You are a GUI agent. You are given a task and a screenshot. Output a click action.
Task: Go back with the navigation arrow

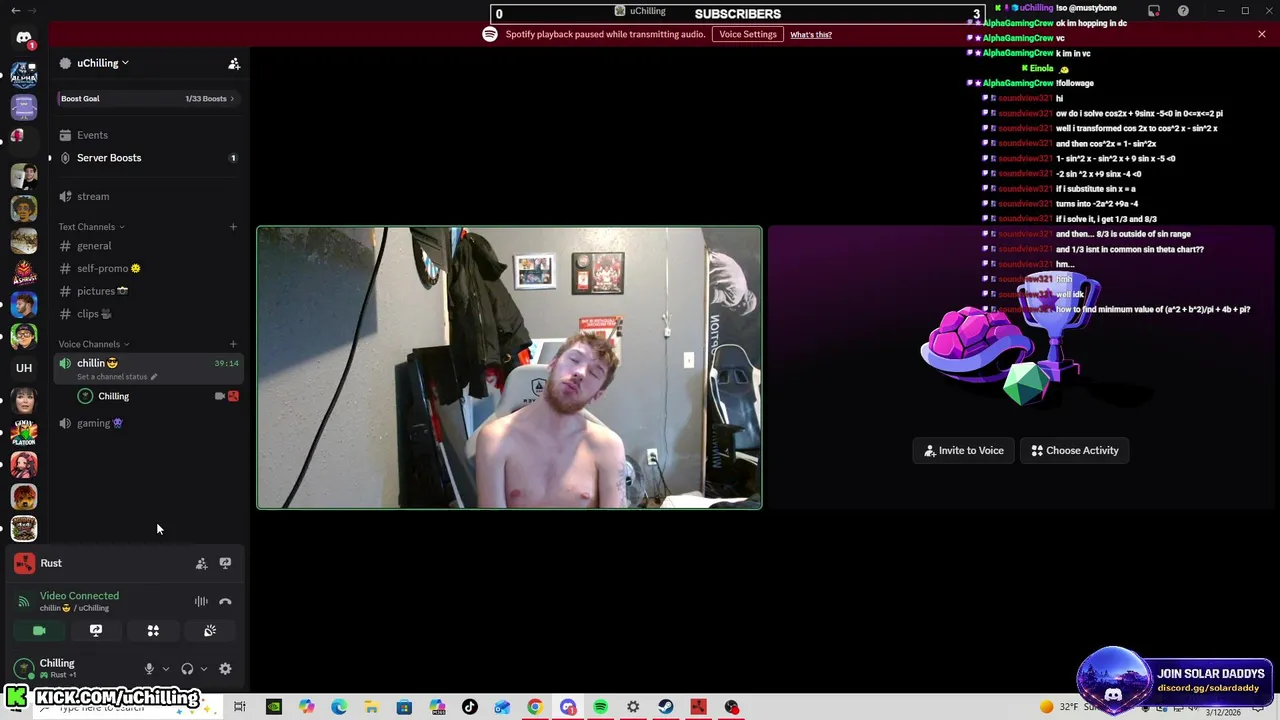click(16, 10)
